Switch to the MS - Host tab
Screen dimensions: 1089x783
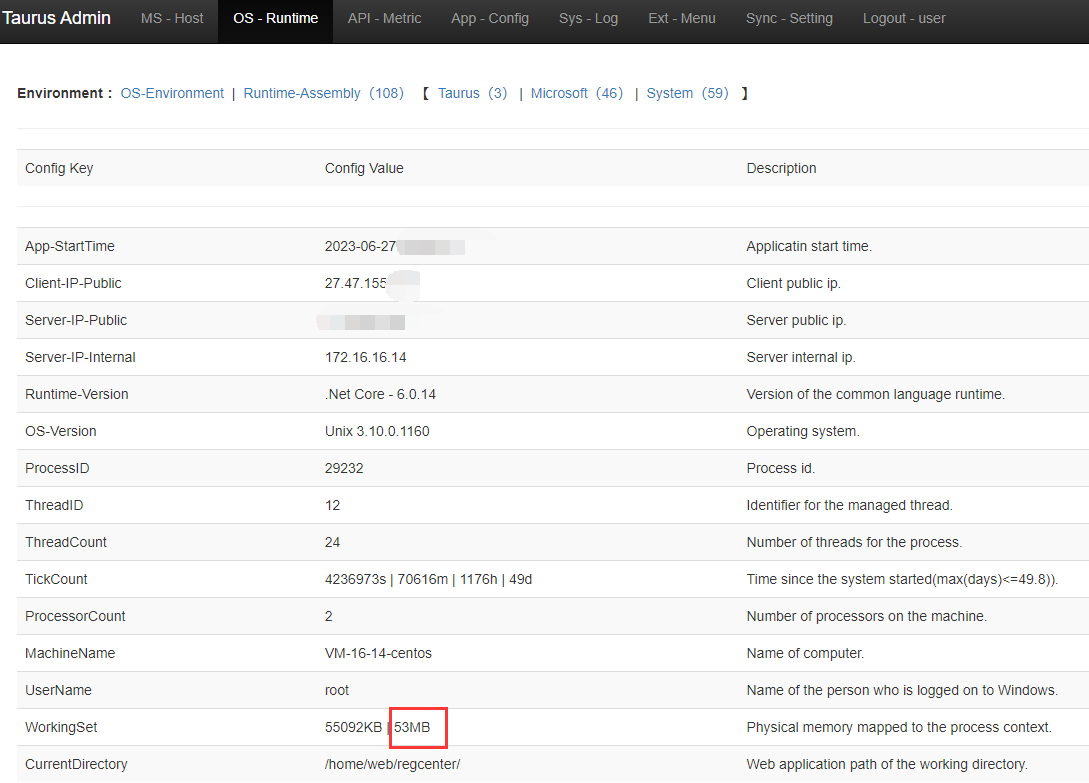171,18
